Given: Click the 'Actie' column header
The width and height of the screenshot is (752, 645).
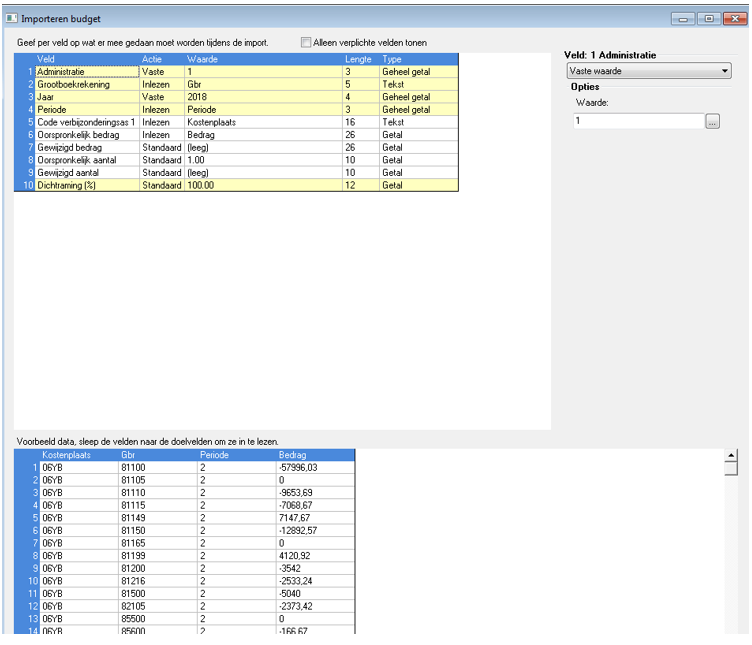Looking at the screenshot, I should [161, 59].
